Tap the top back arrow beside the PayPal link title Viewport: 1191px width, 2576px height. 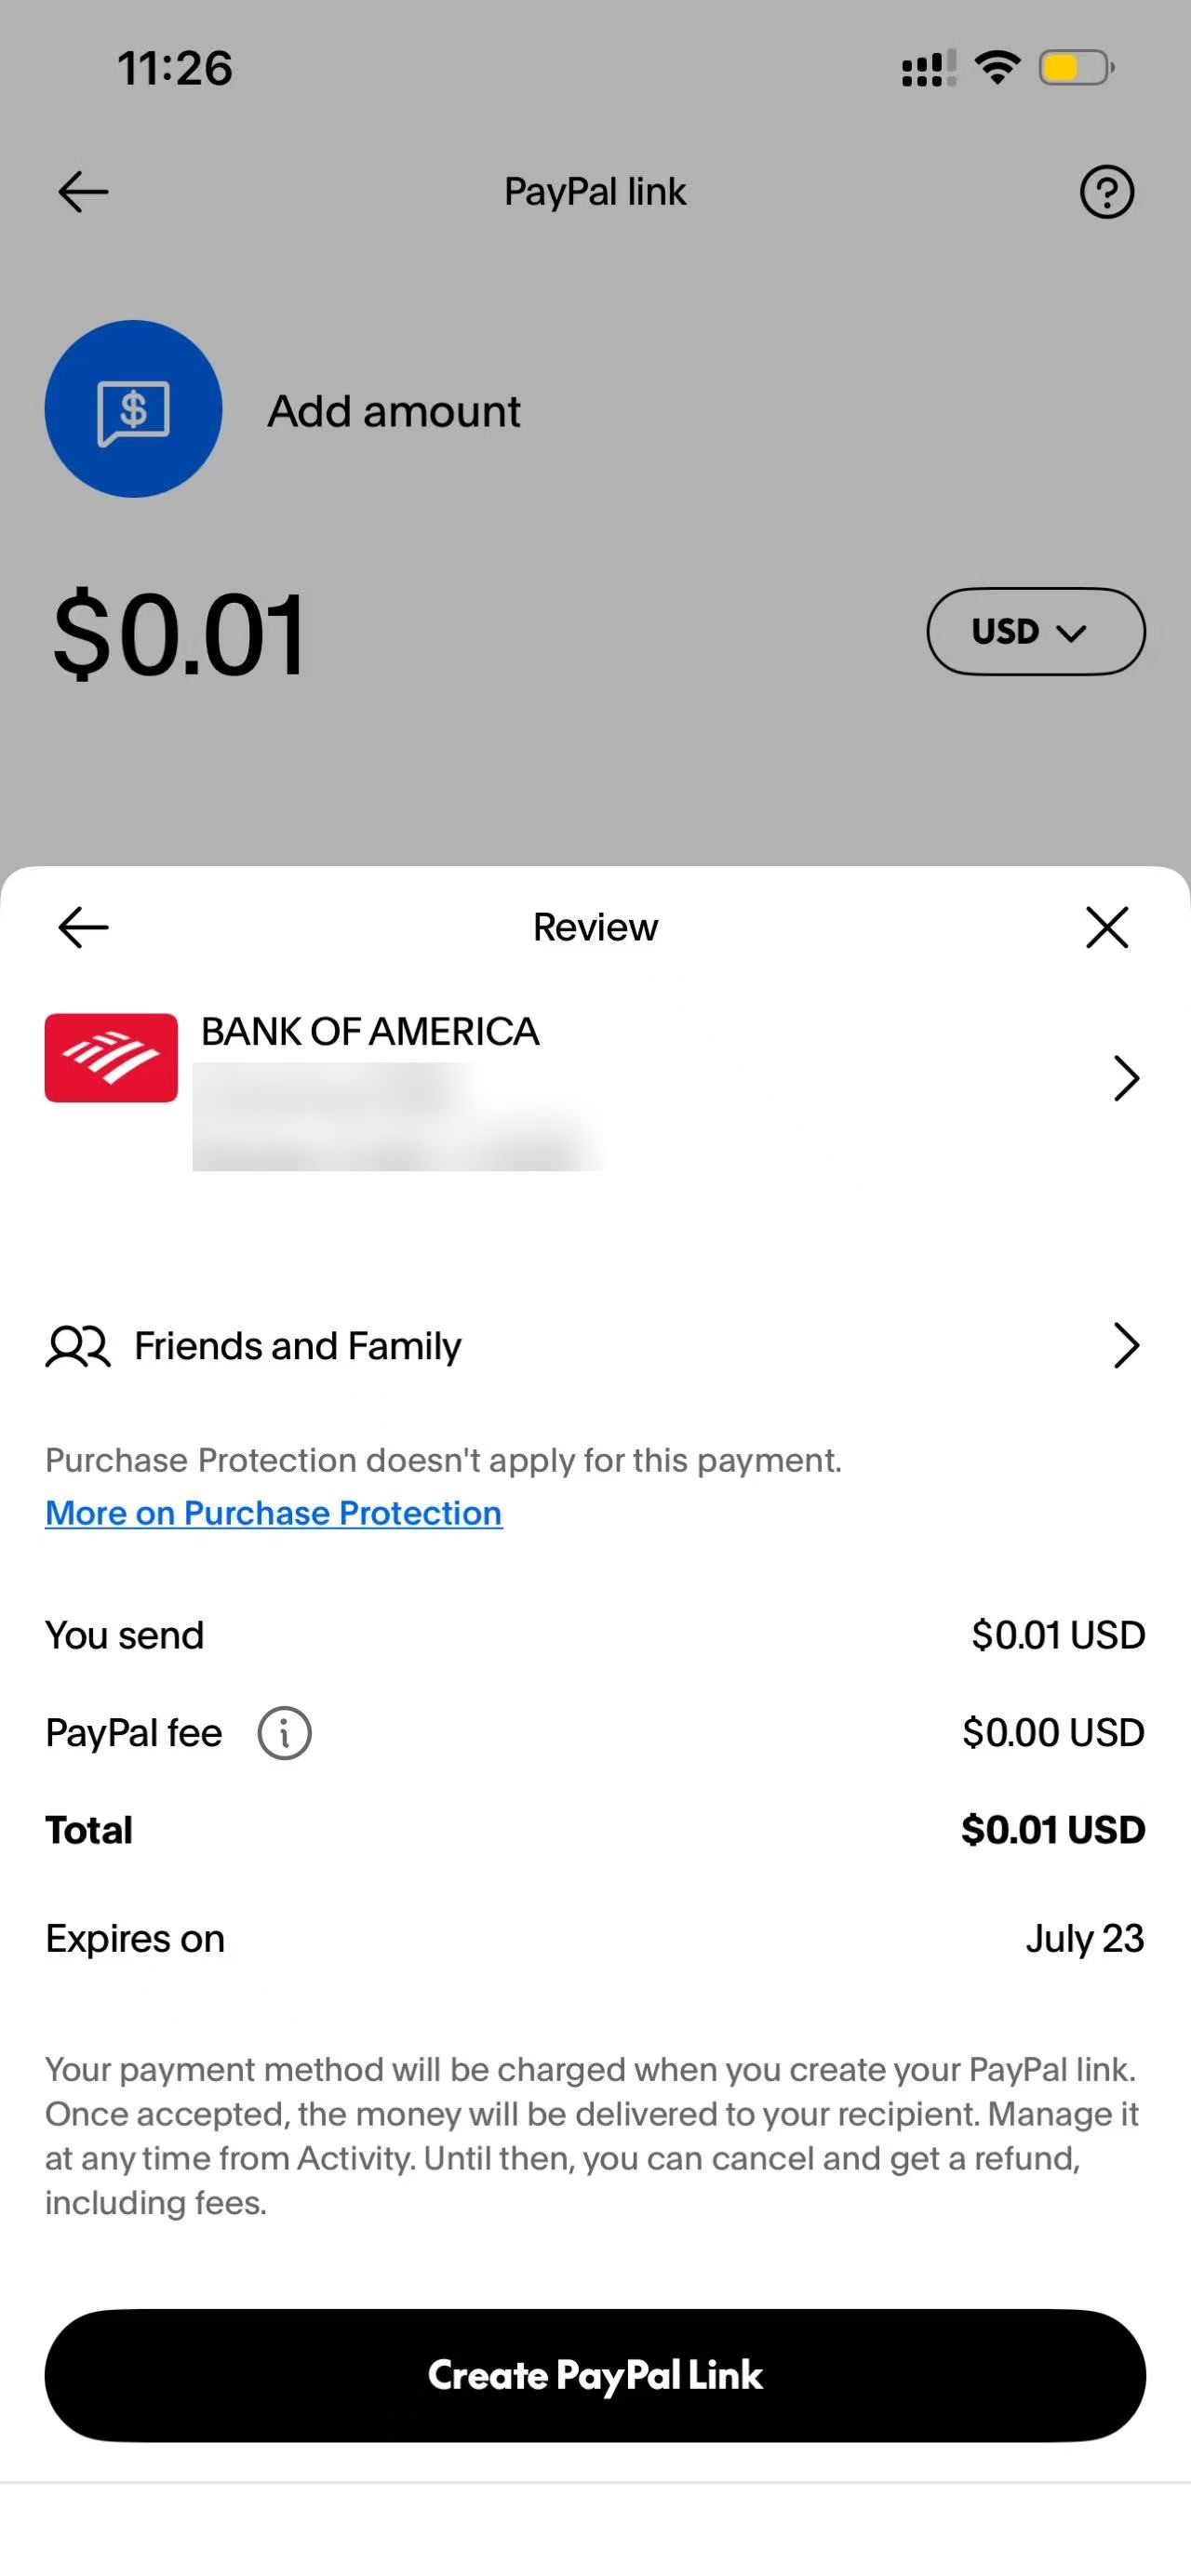coord(83,192)
